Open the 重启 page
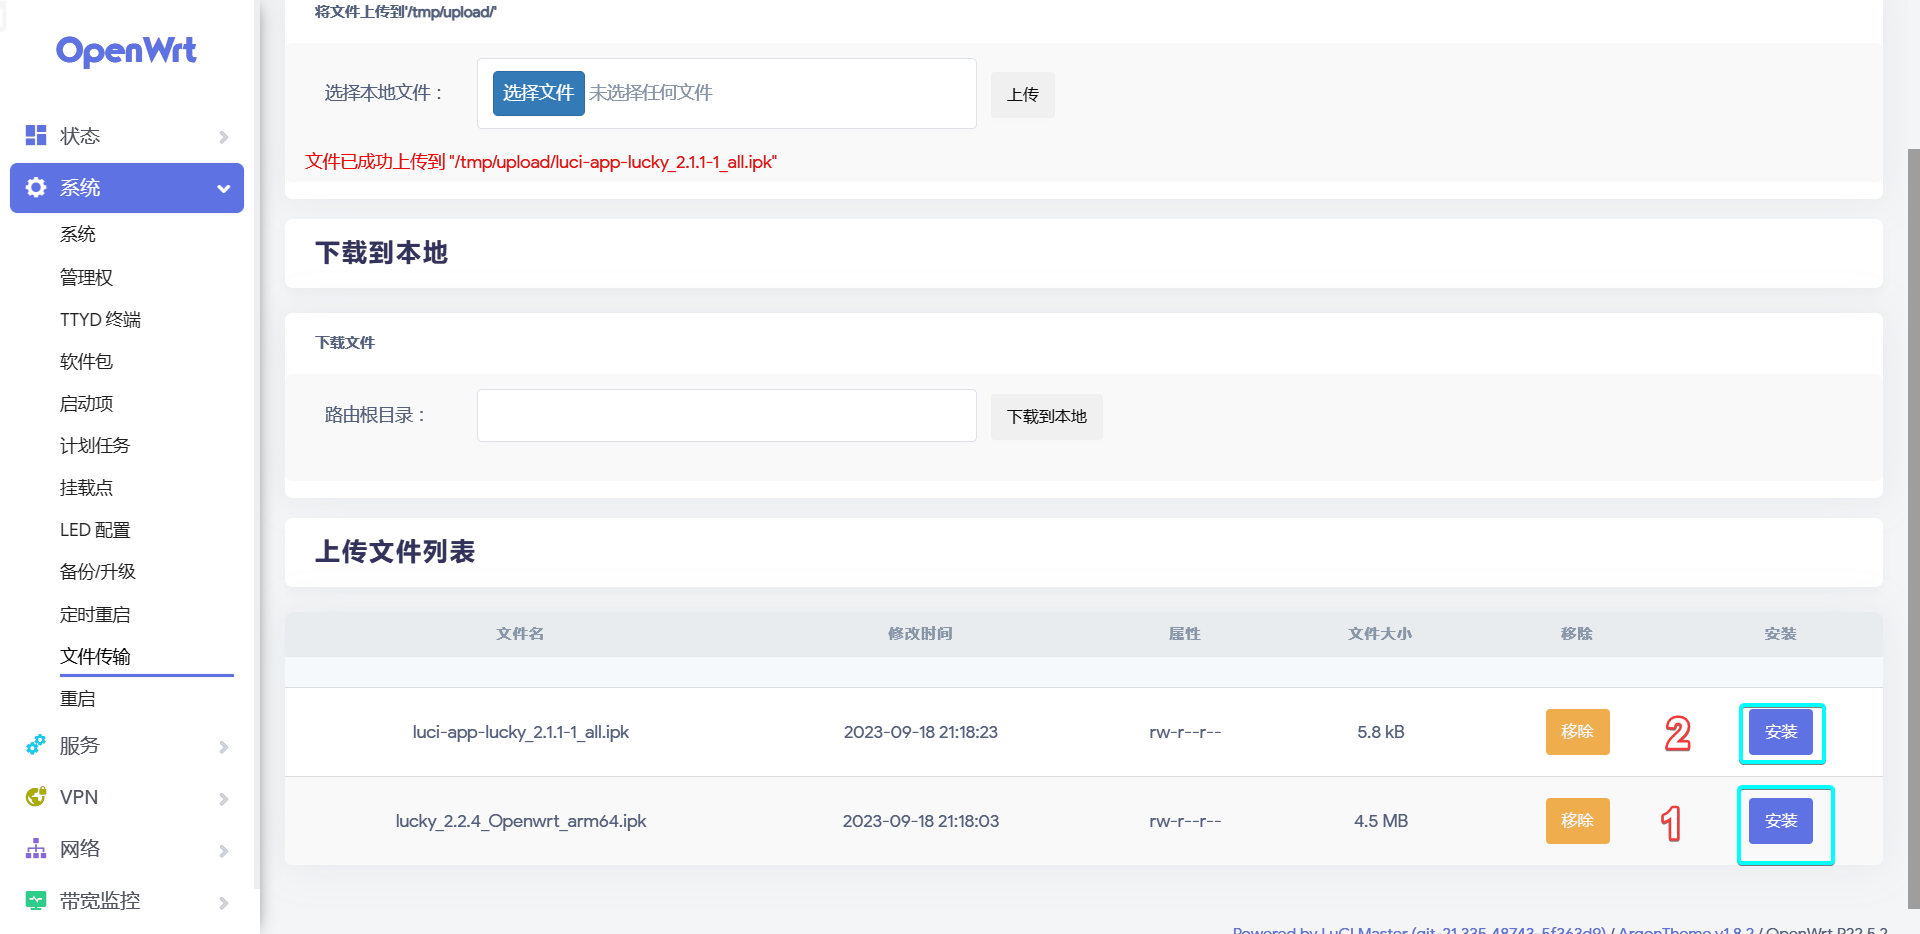The height and width of the screenshot is (934, 1920). (x=78, y=698)
